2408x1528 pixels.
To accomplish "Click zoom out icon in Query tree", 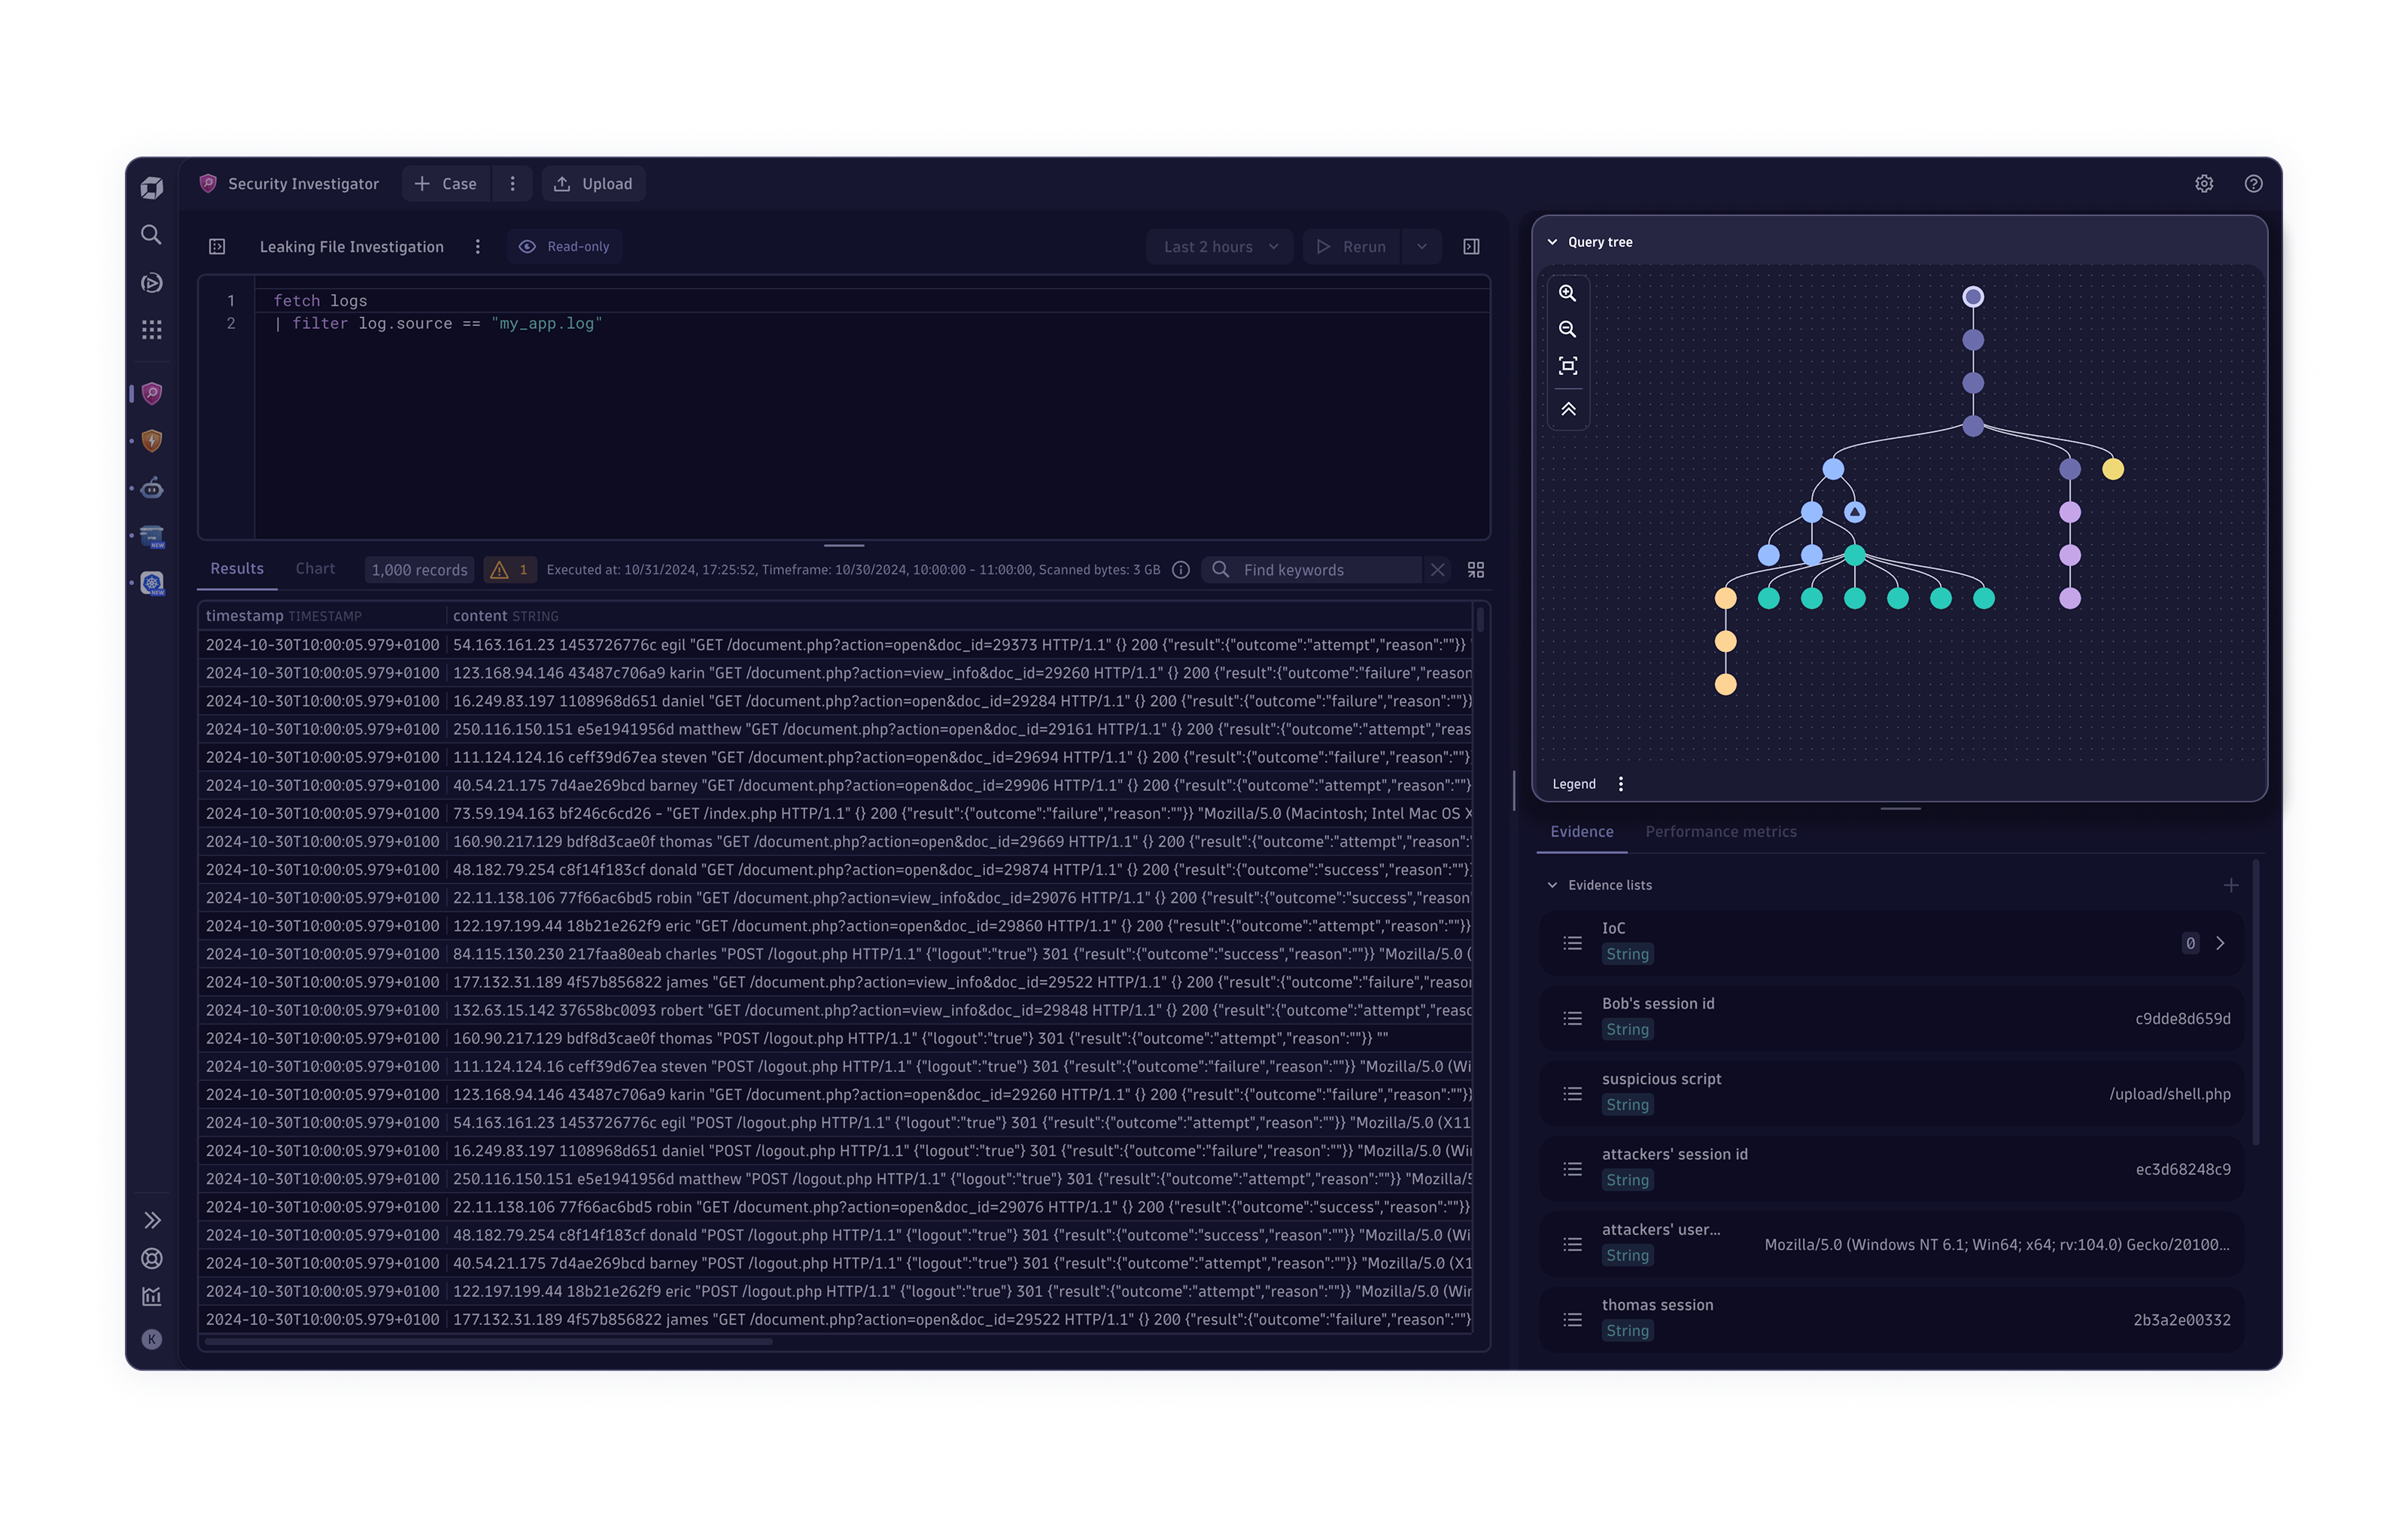I will (x=1567, y=329).
